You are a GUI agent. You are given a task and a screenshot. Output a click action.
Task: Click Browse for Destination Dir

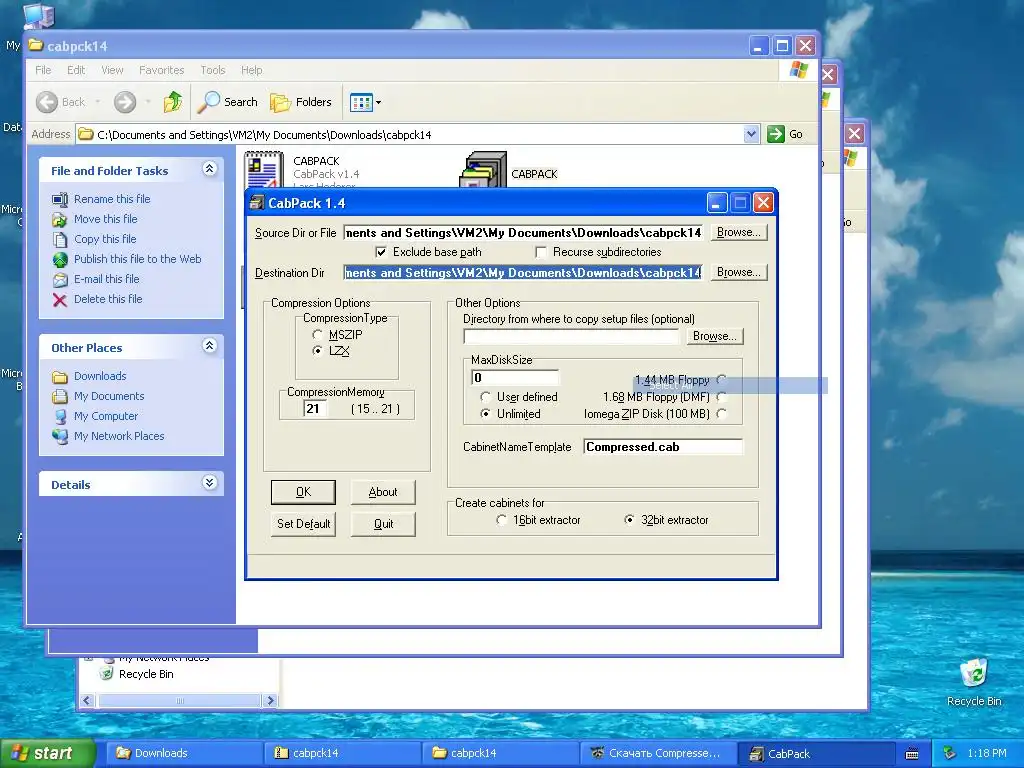(739, 272)
